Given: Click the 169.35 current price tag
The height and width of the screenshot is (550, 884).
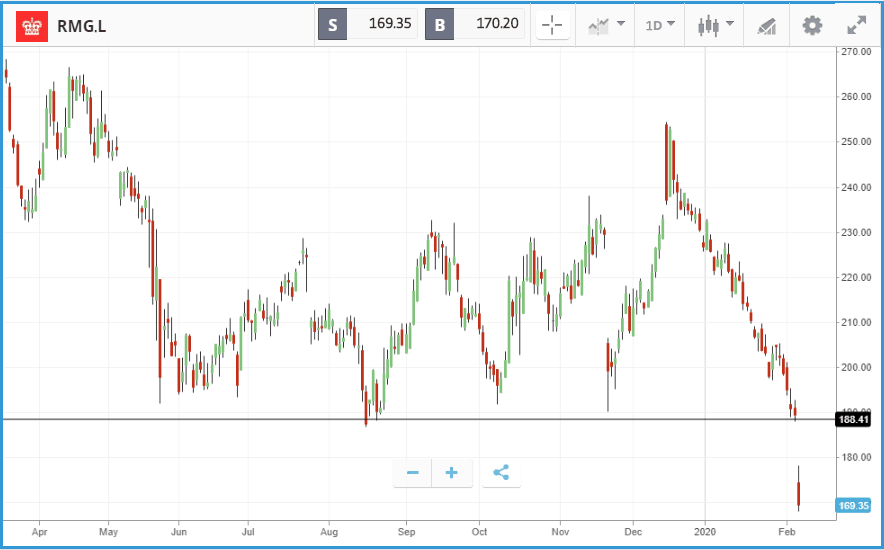Looking at the screenshot, I should (852, 505).
